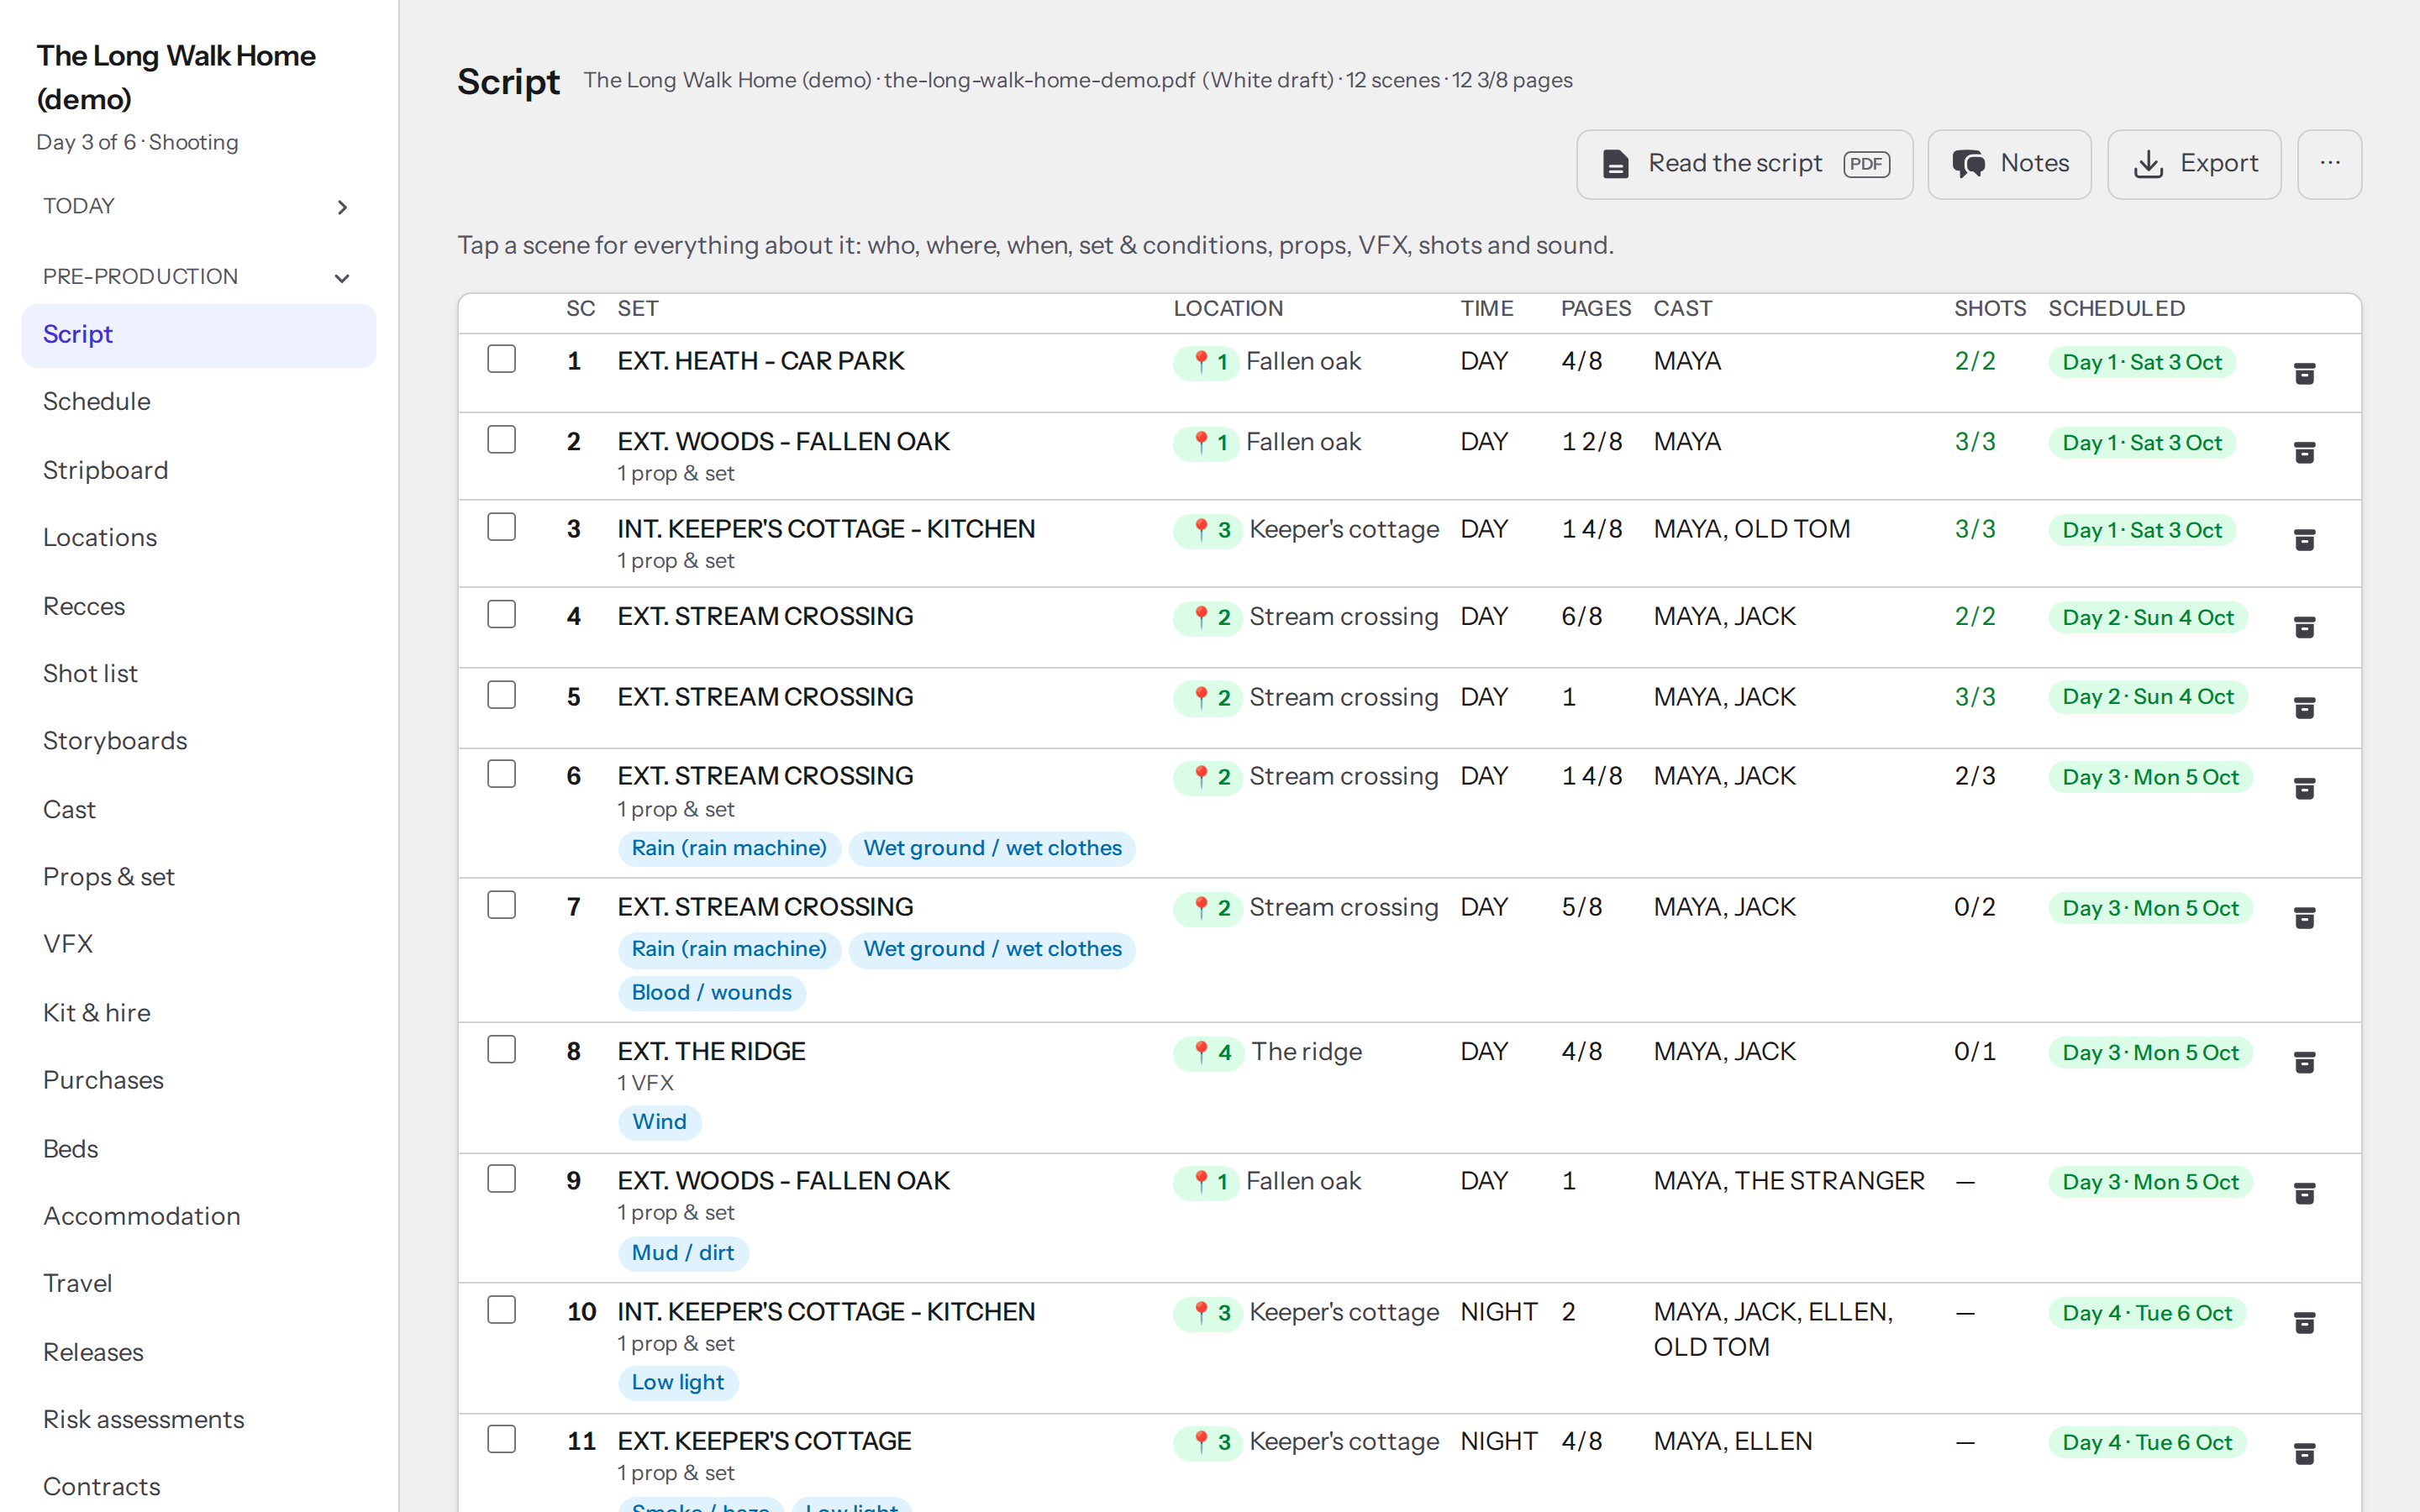Click the archive icon for scene 9
The width and height of the screenshot is (2420, 1512).
click(x=2304, y=1193)
